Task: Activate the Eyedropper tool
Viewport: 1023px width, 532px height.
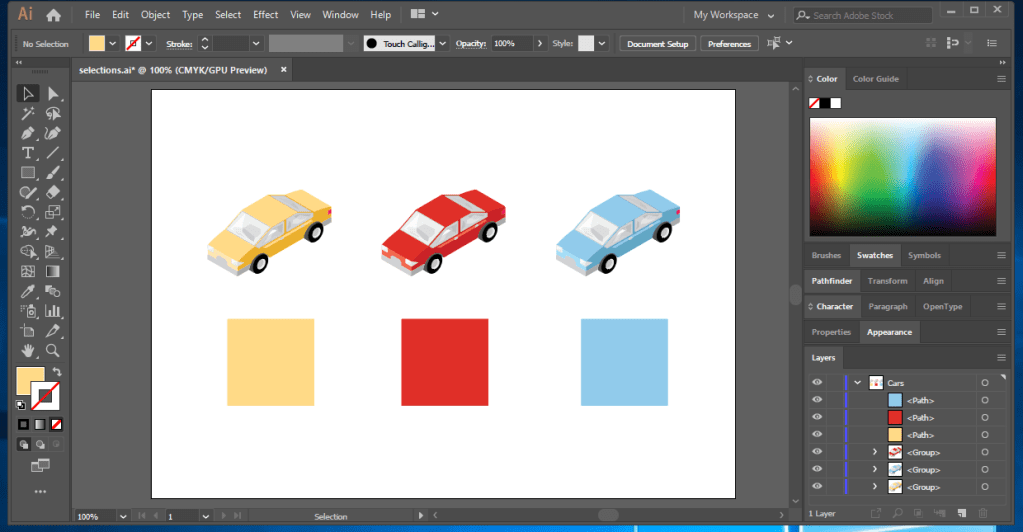Action: [28, 292]
